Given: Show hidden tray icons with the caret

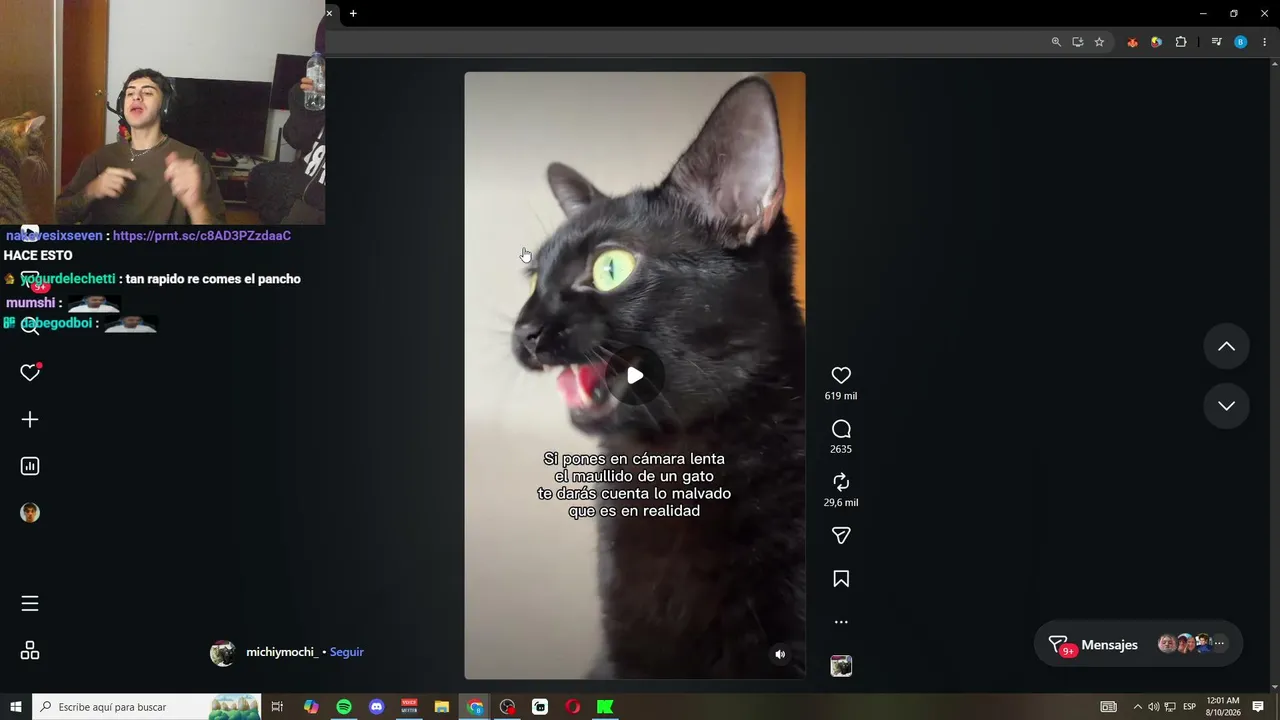Looking at the screenshot, I should pyautogui.click(x=1137, y=707).
